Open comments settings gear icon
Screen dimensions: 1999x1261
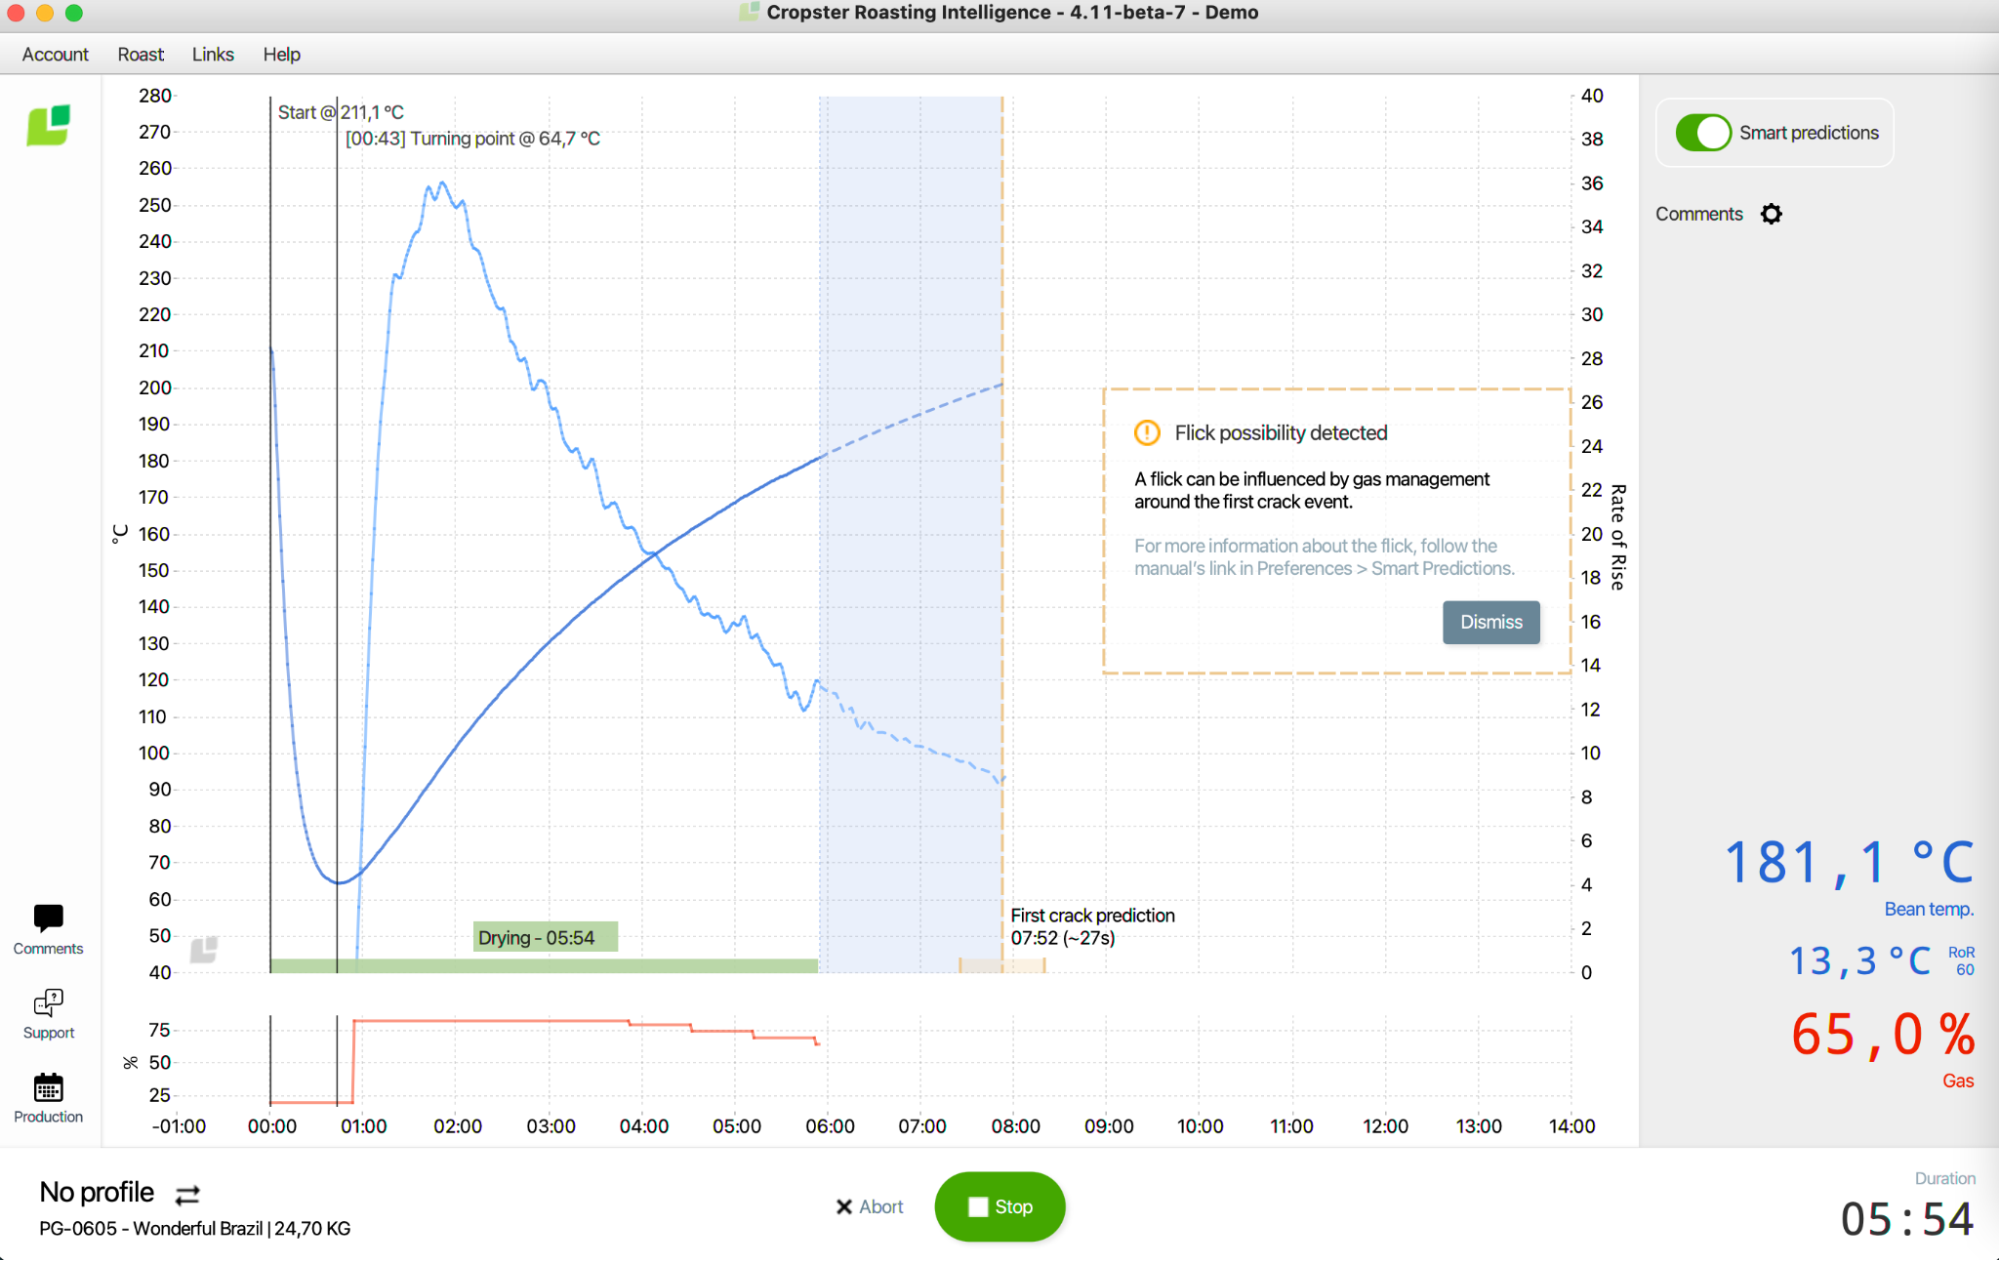click(x=1771, y=214)
